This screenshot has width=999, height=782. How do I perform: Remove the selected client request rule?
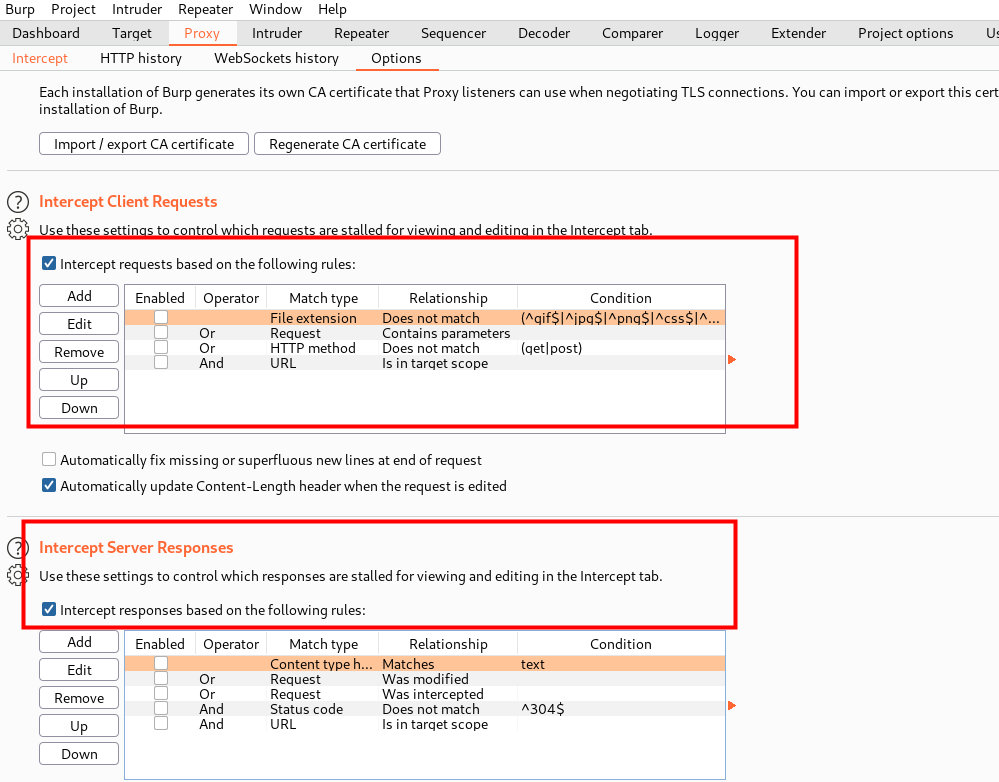[79, 352]
